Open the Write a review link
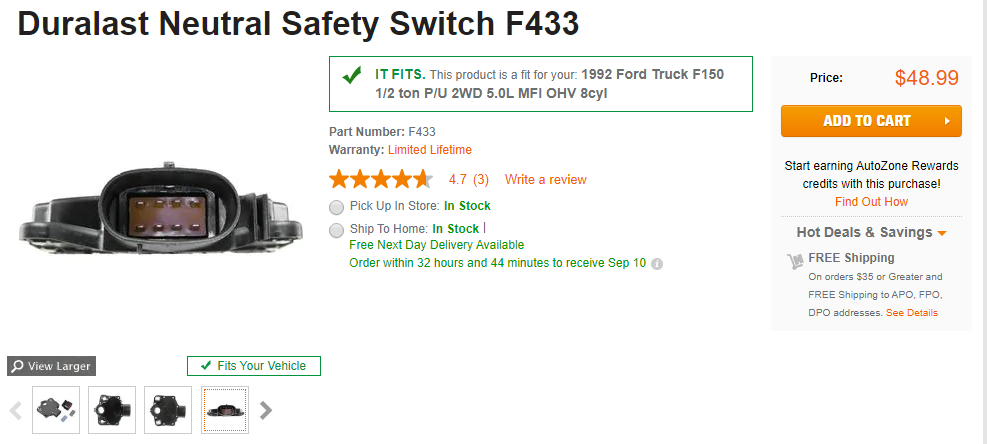The width and height of the screenshot is (987, 444). pyautogui.click(x=545, y=180)
